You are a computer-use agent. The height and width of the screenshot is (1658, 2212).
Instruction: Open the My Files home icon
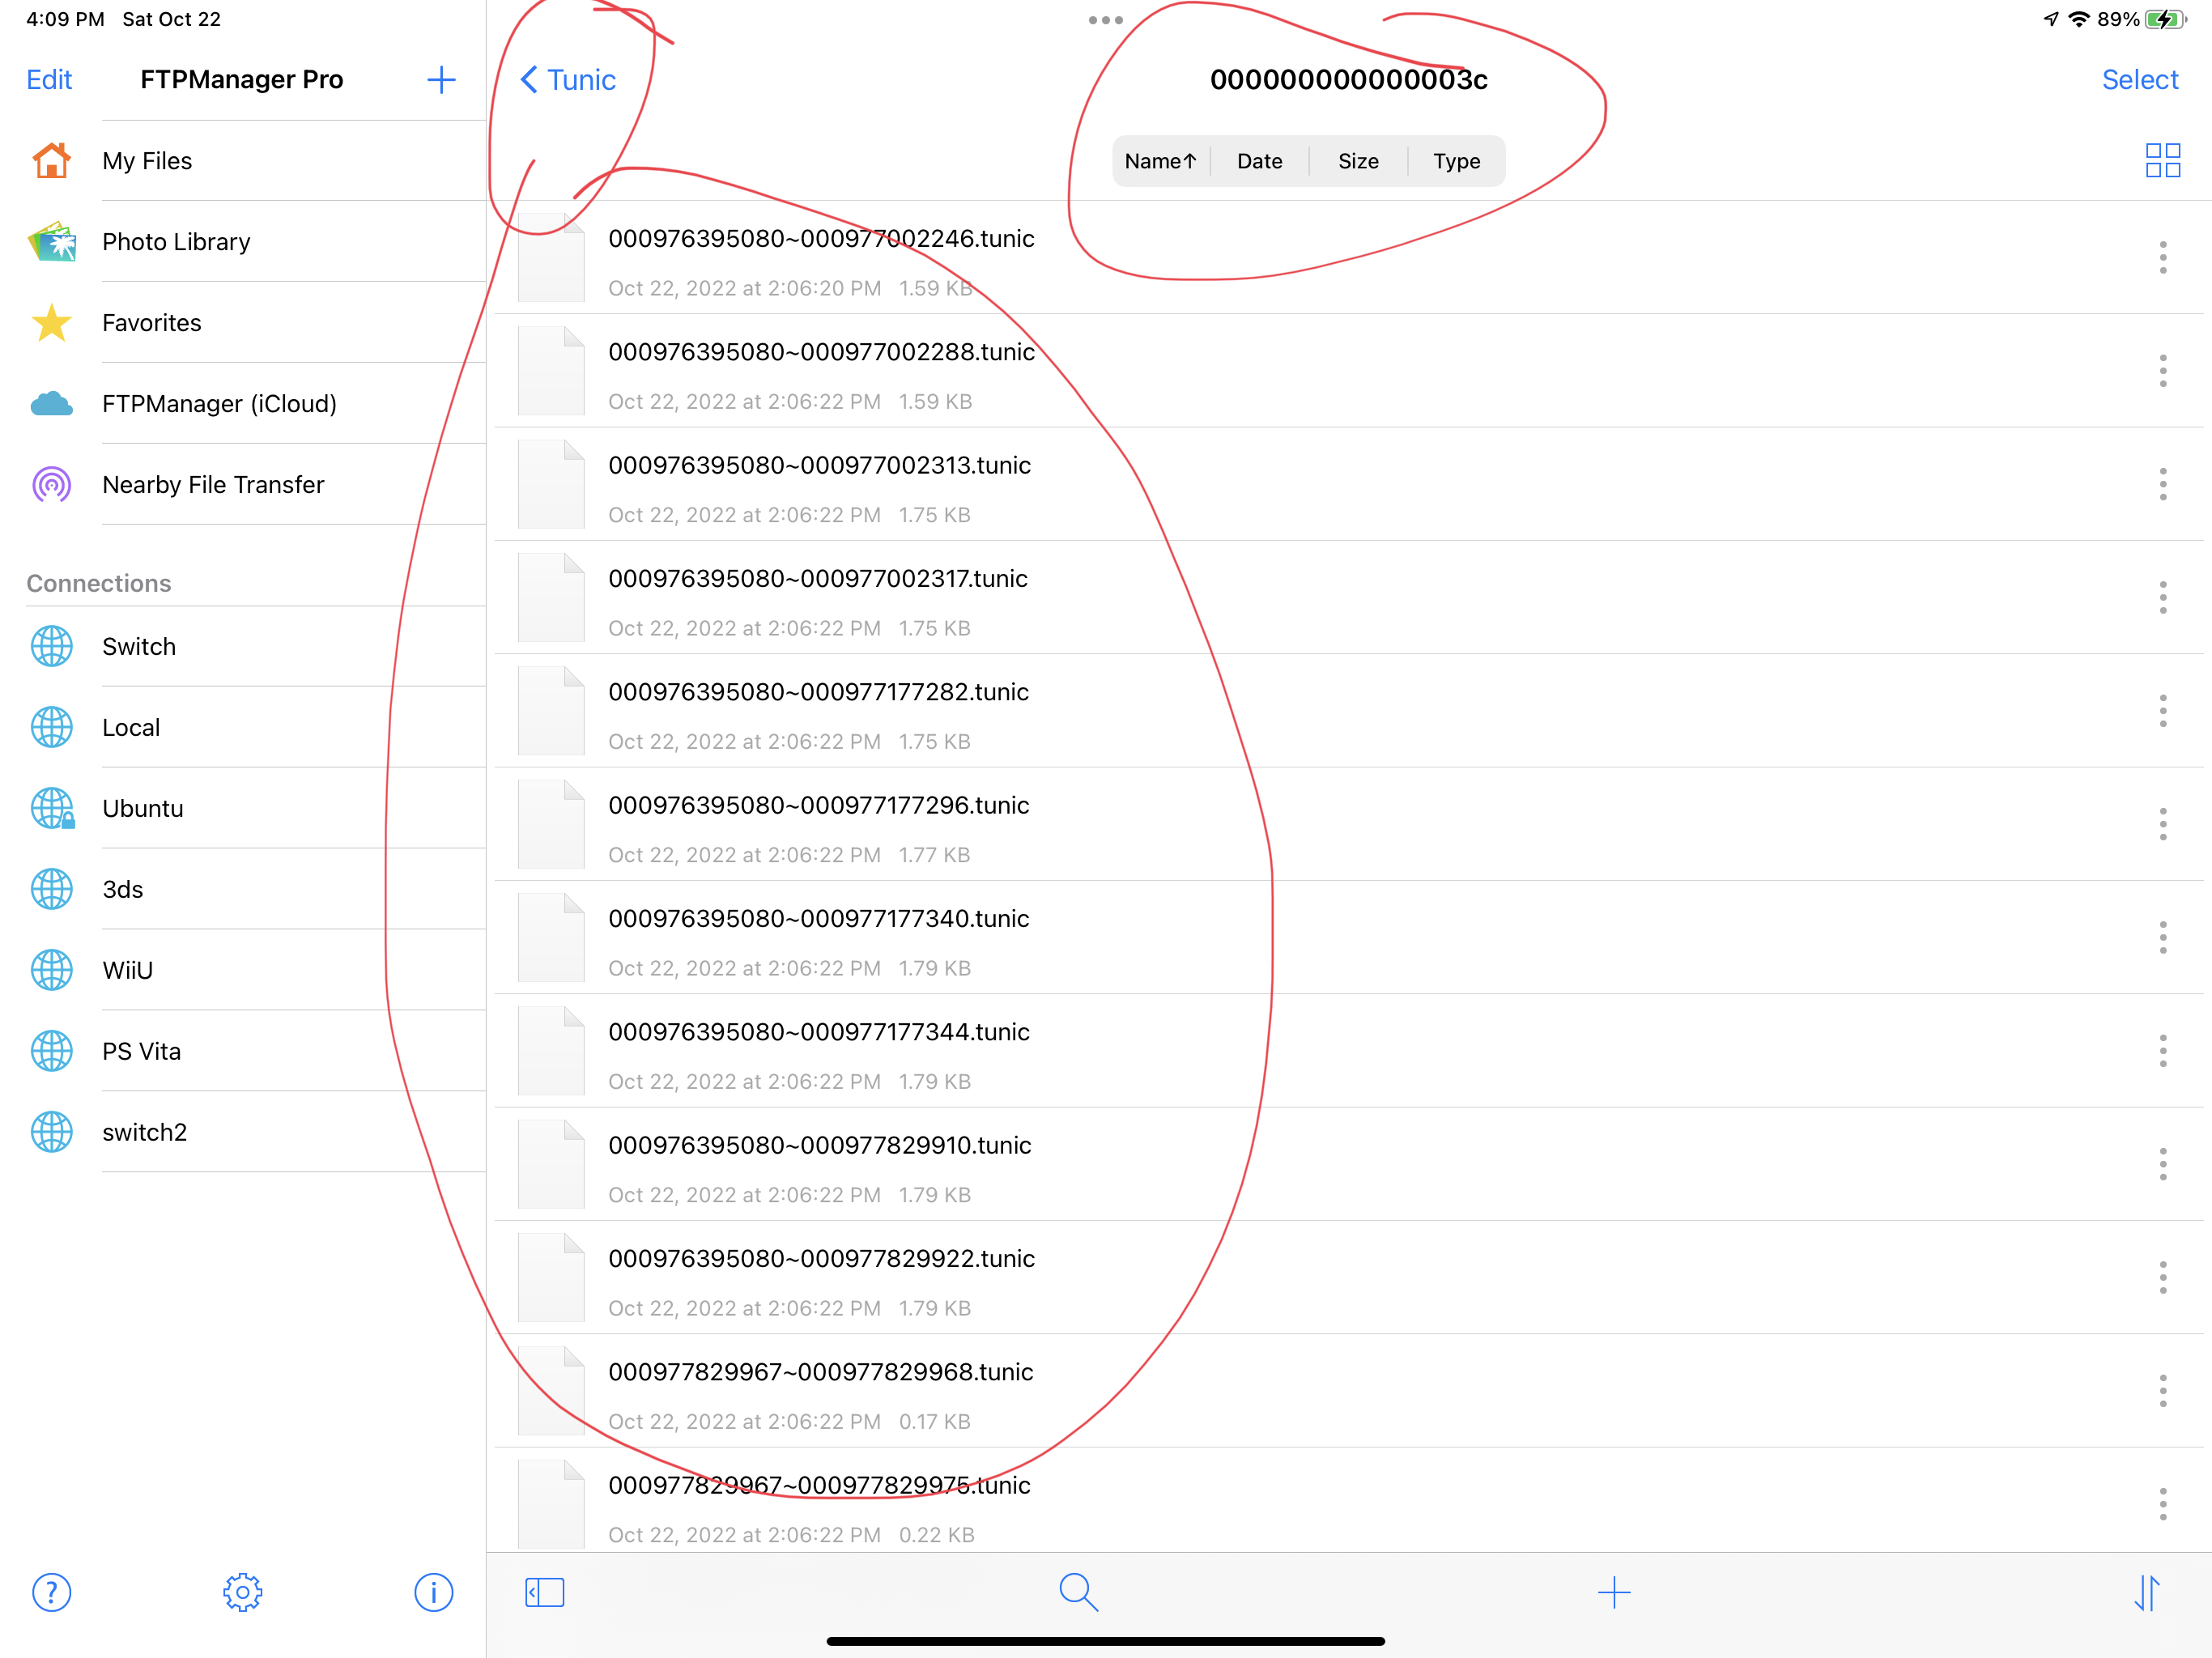51,160
